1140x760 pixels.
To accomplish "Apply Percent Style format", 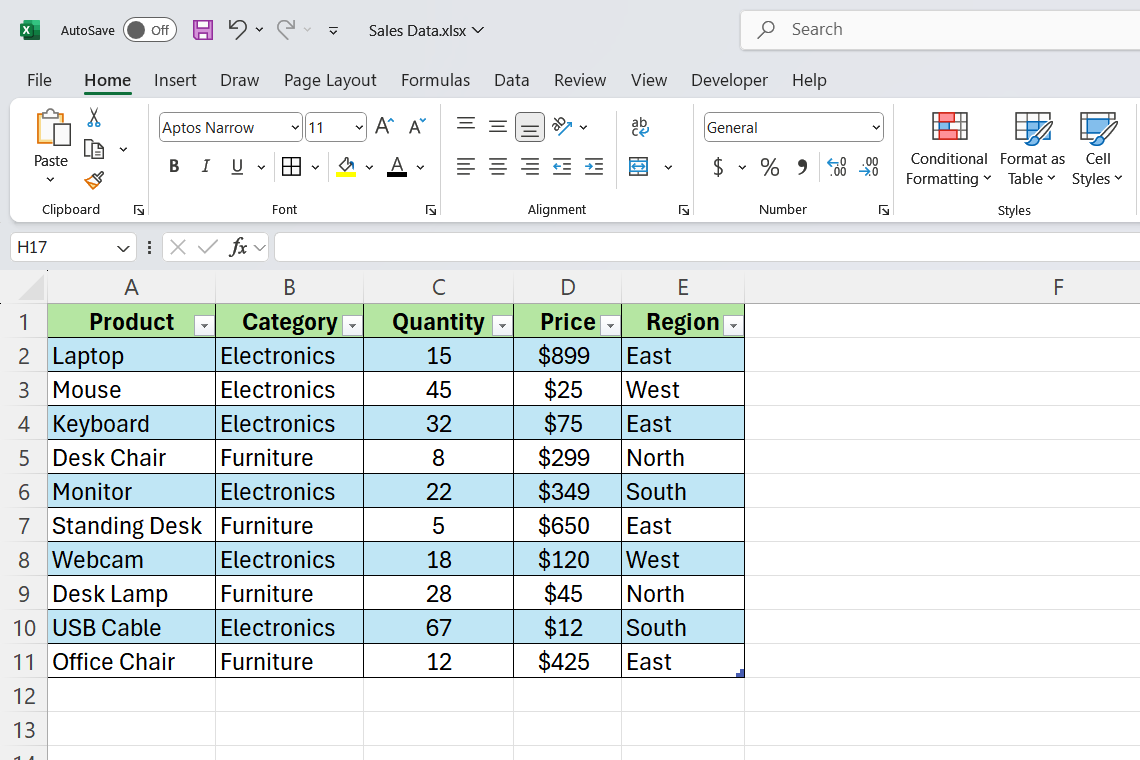I will (x=770, y=167).
